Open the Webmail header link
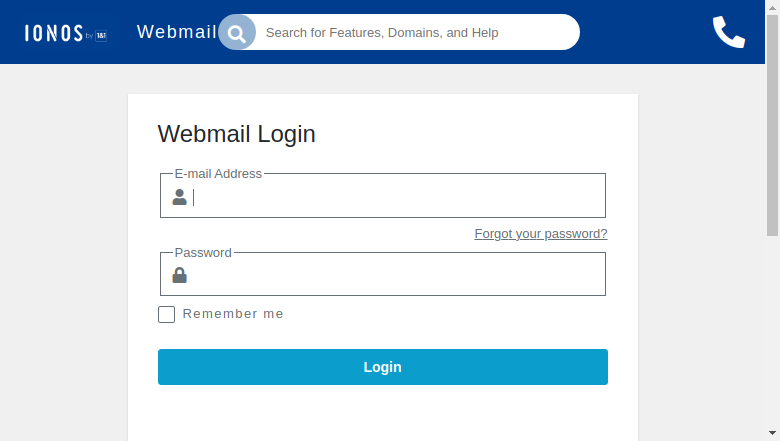The width and height of the screenshot is (780, 441). click(177, 32)
